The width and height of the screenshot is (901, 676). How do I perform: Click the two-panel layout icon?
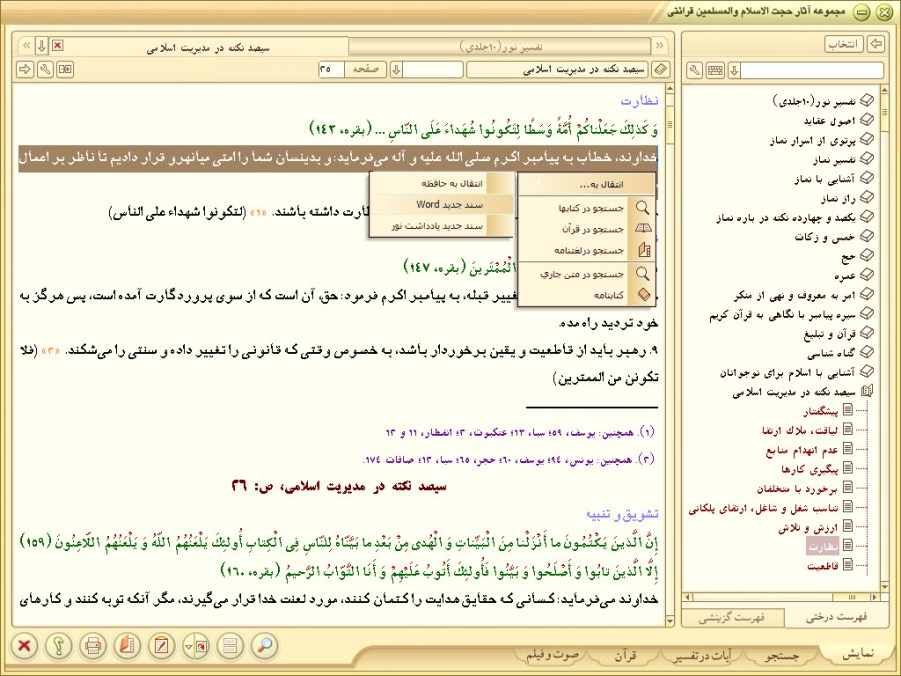pos(230,646)
